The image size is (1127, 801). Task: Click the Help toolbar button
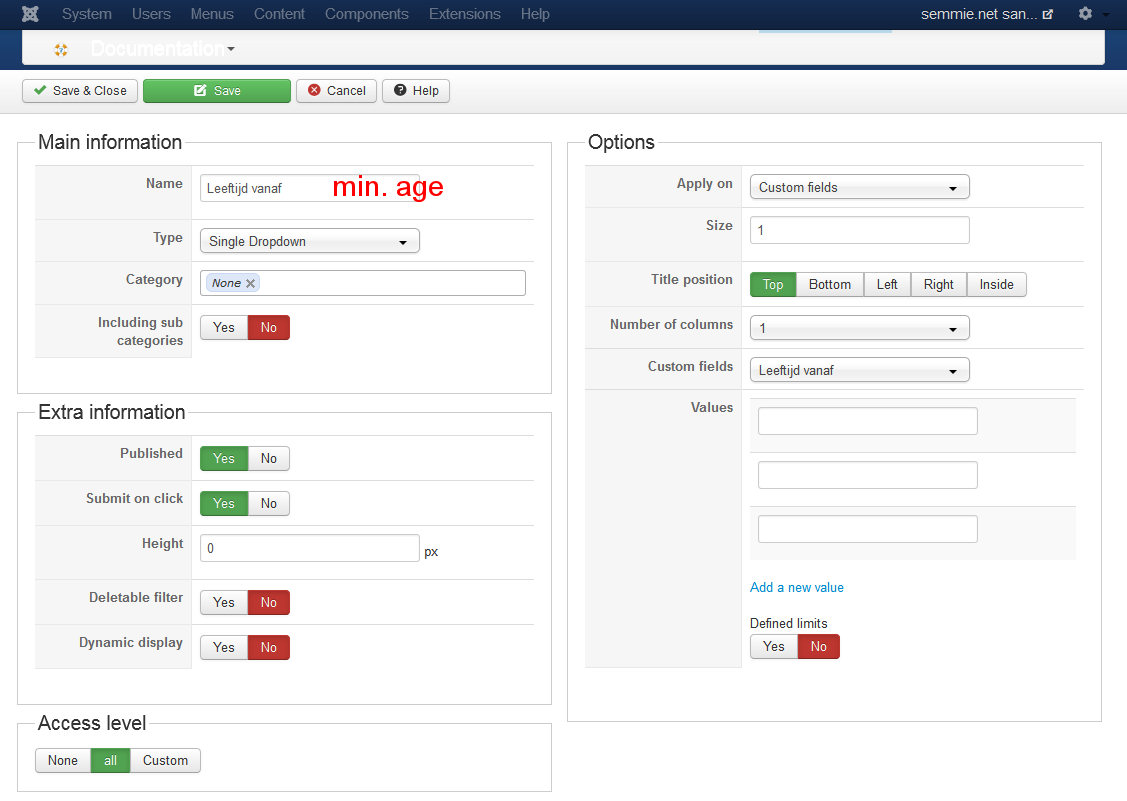(416, 91)
